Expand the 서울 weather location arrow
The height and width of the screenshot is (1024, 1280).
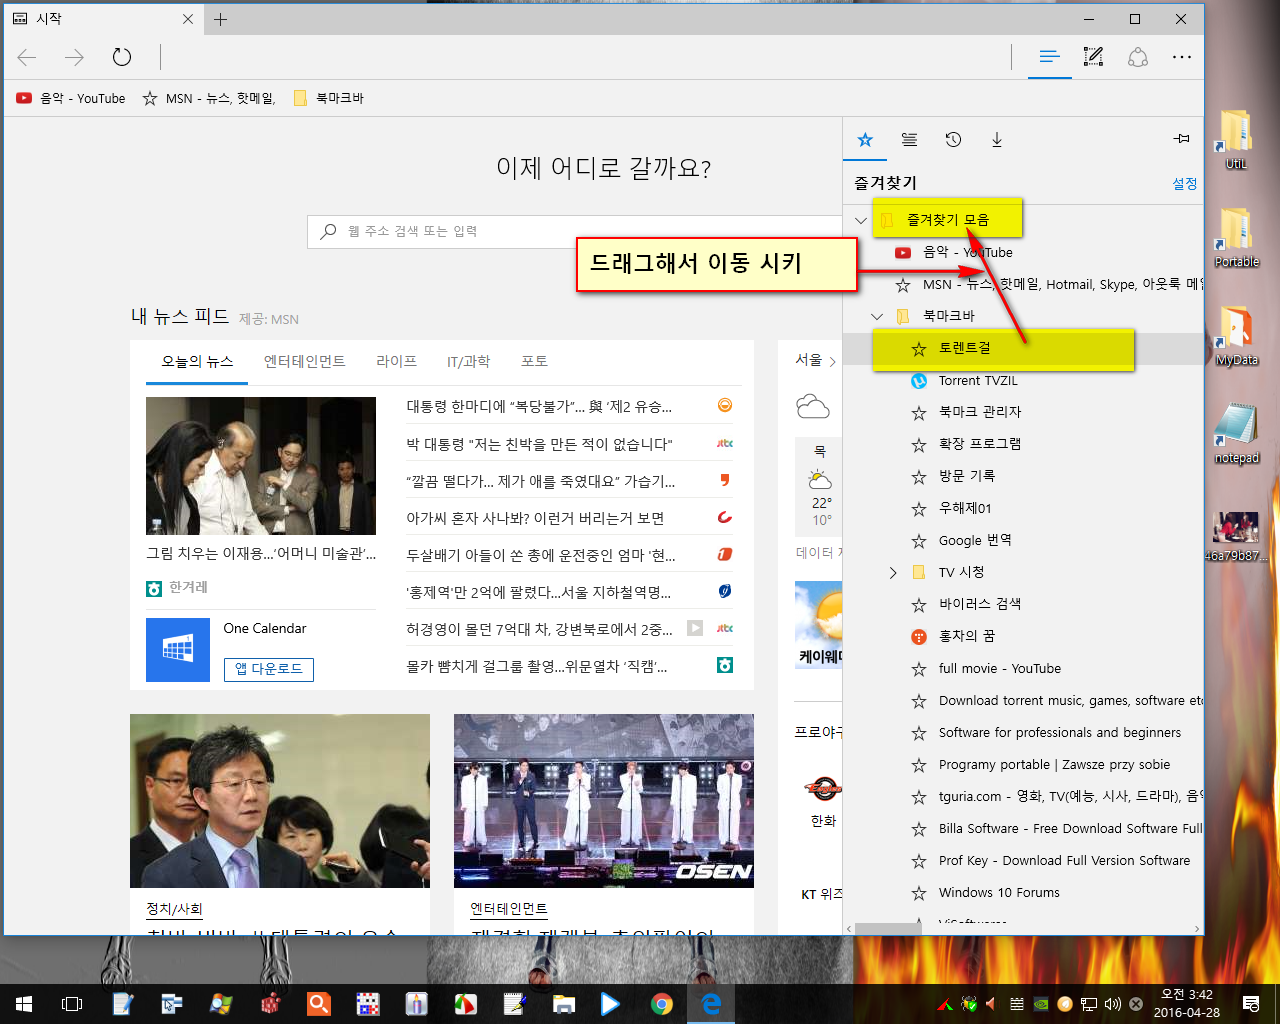832,361
